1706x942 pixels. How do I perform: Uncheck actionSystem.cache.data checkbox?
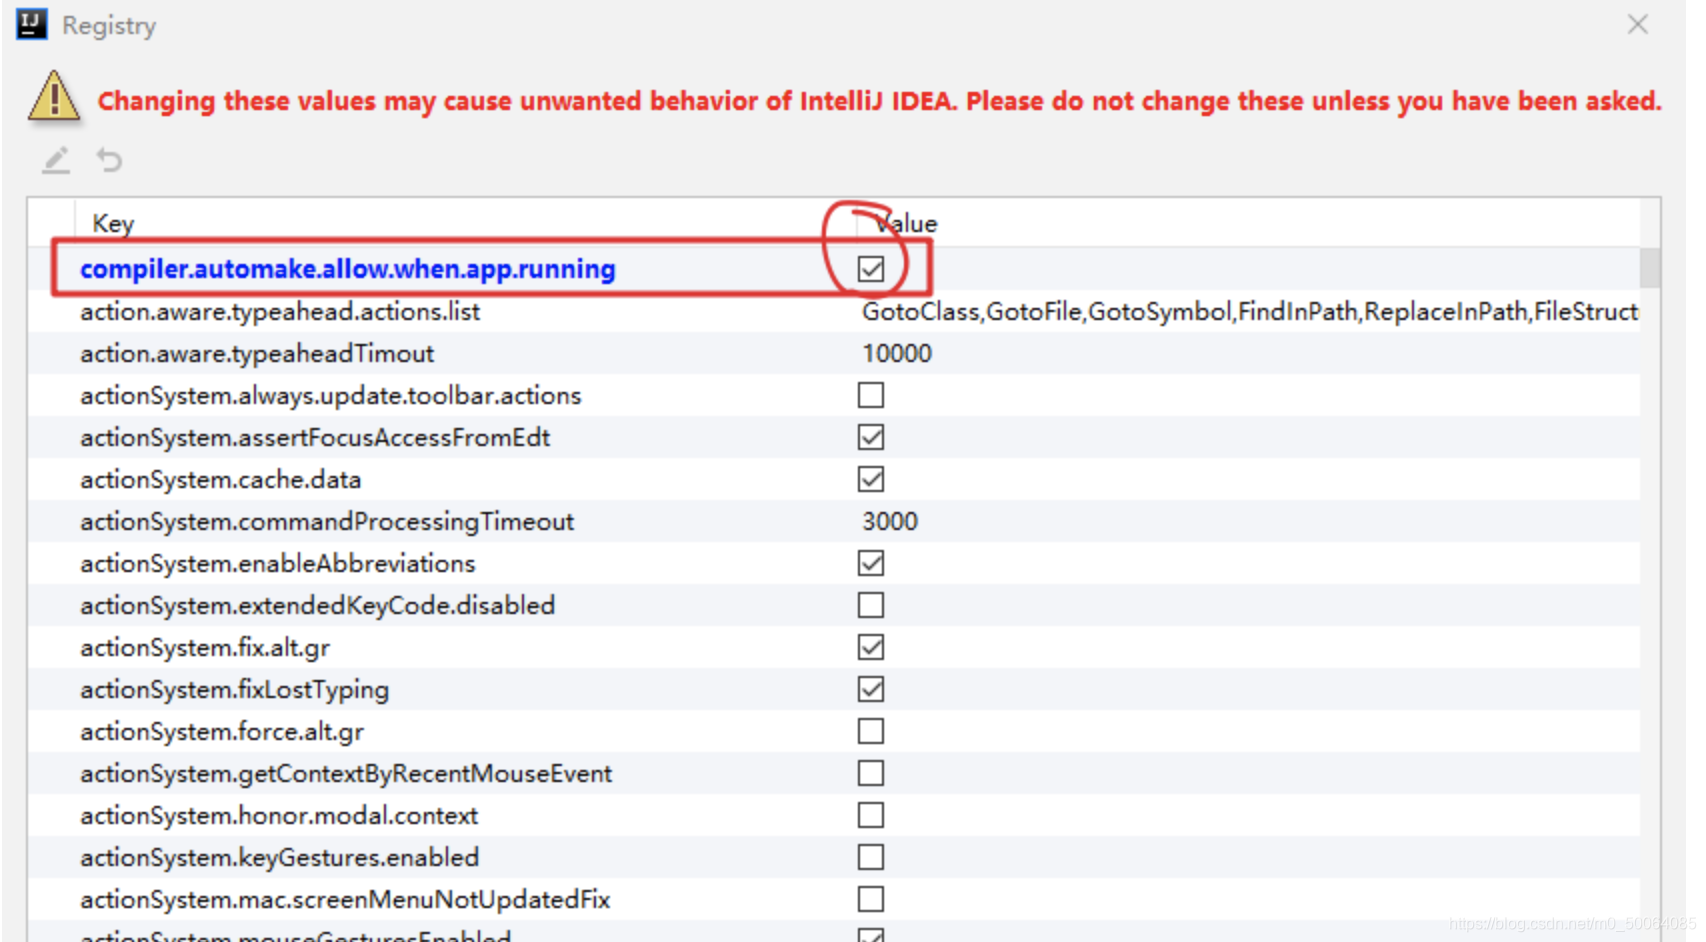point(871,479)
